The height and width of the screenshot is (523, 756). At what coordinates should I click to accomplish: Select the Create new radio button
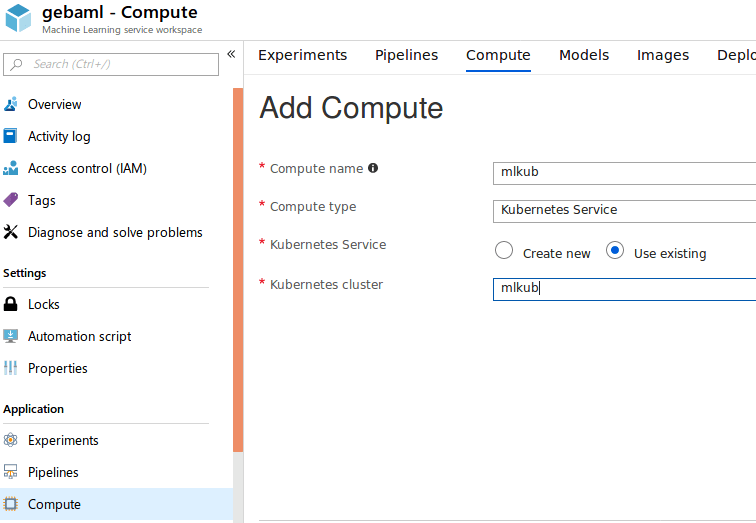click(504, 251)
